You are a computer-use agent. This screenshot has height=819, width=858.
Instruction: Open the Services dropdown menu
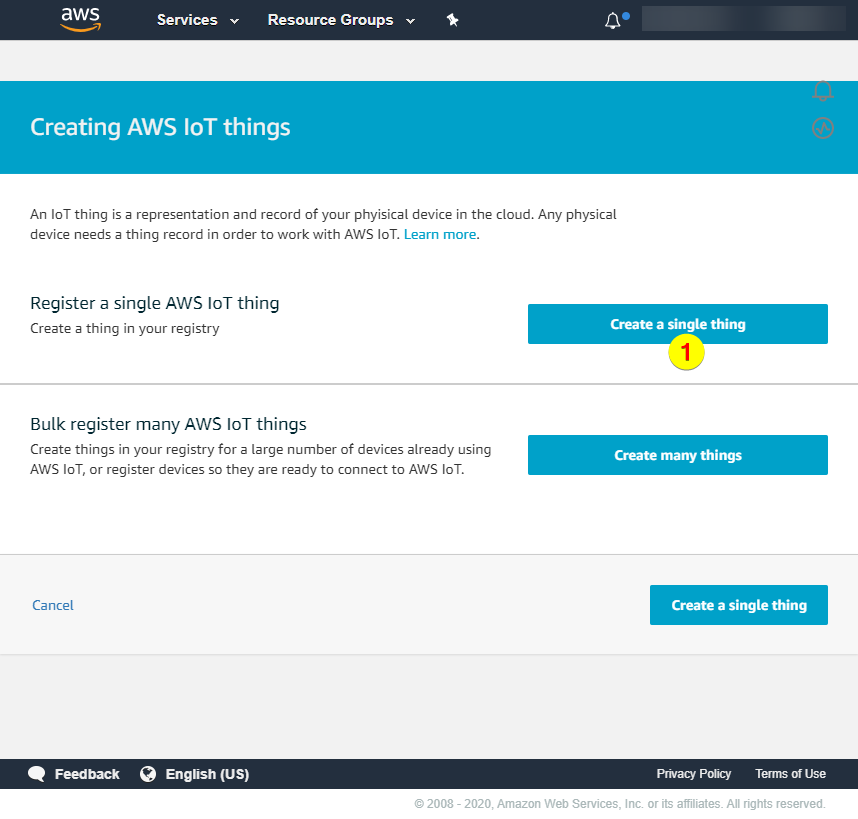click(198, 20)
